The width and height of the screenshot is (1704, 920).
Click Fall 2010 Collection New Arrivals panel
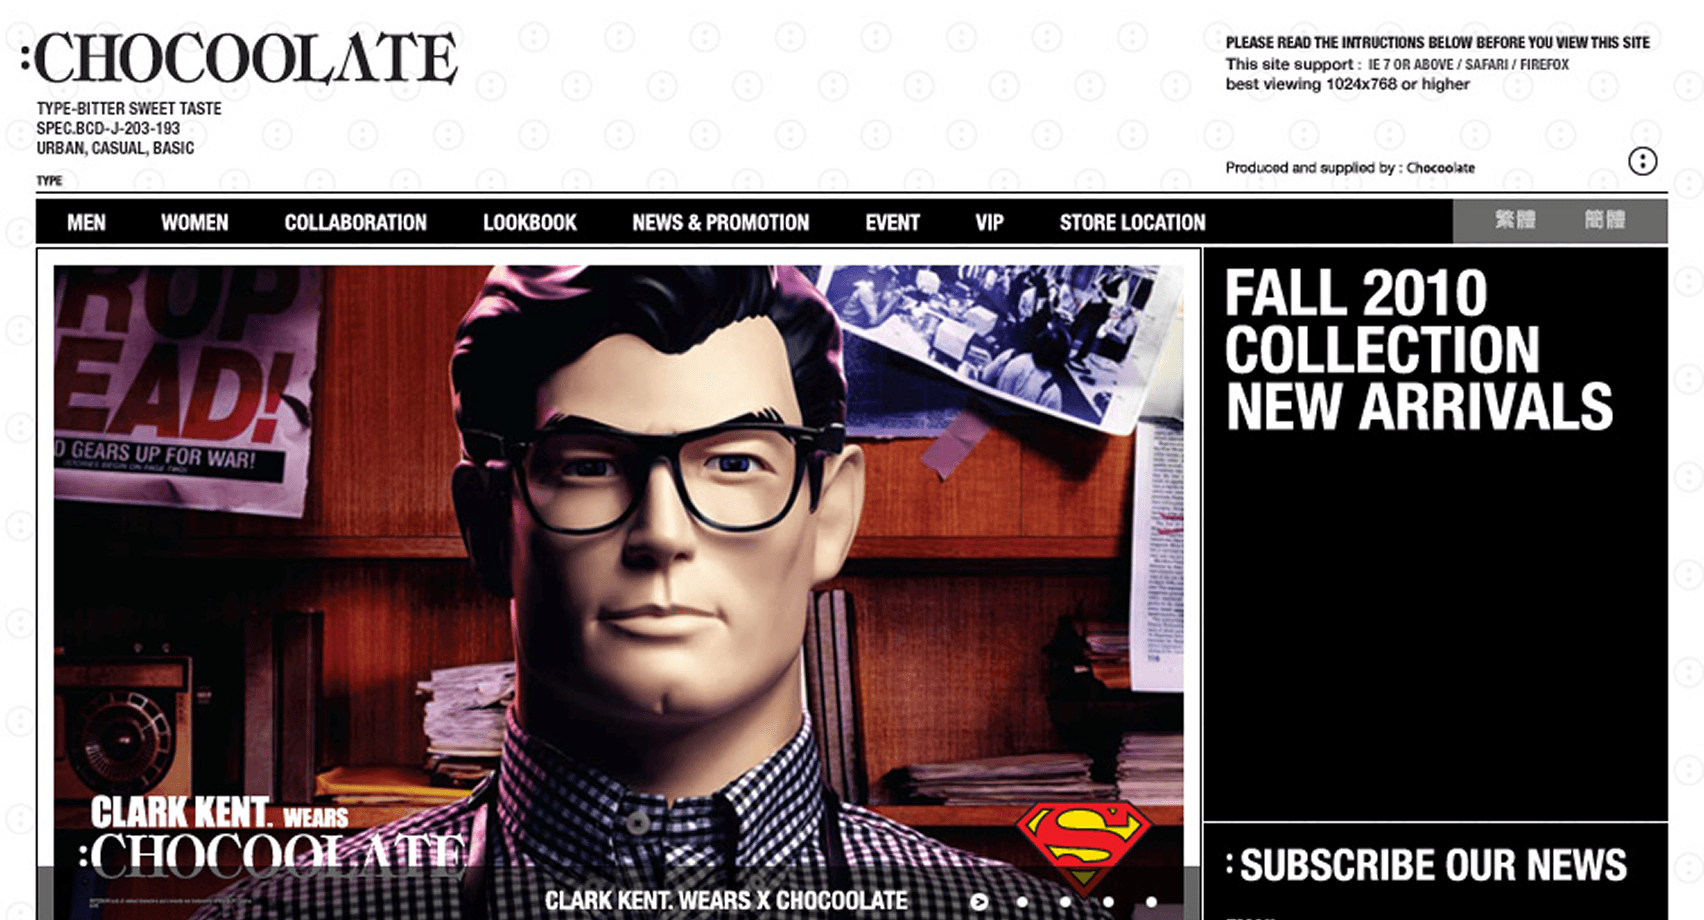(x=1436, y=535)
